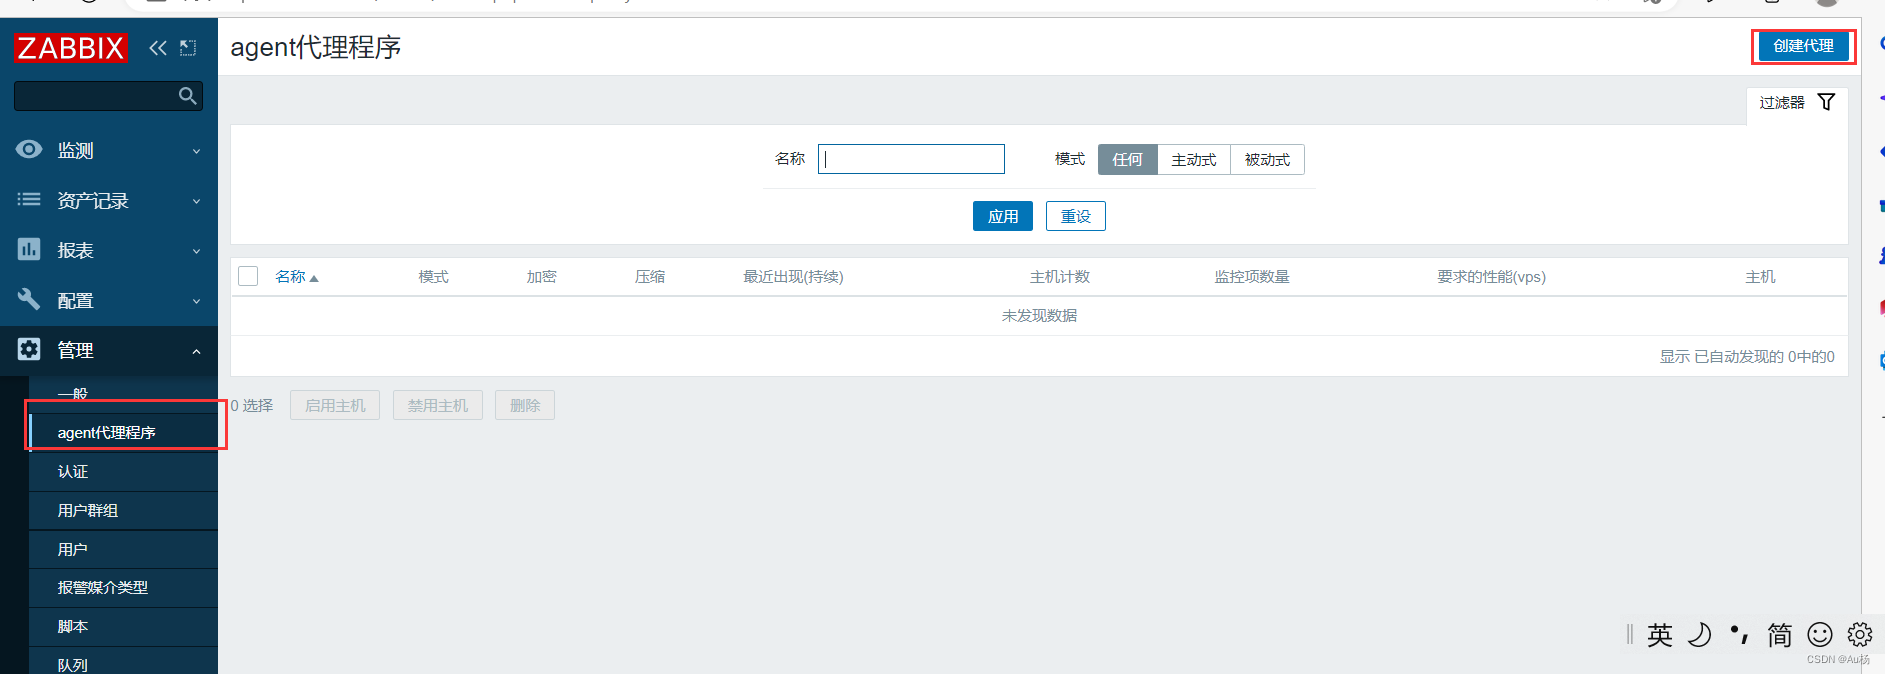The height and width of the screenshot is (674, 1885).
Task: Click the 创建代理 button
Action: (1803, 46)
